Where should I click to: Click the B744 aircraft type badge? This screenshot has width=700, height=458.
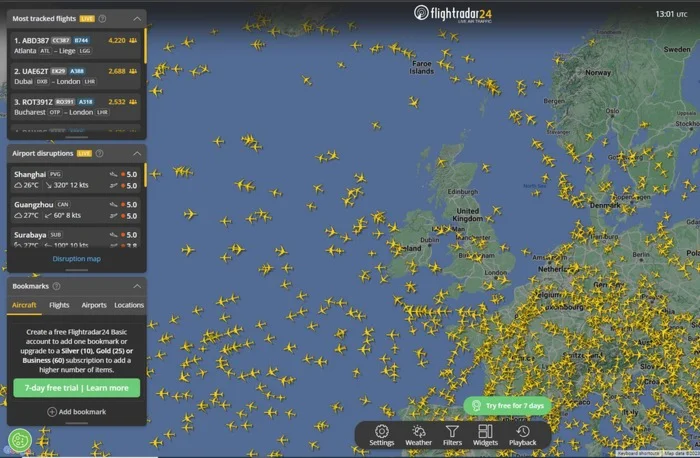point(82,40)
